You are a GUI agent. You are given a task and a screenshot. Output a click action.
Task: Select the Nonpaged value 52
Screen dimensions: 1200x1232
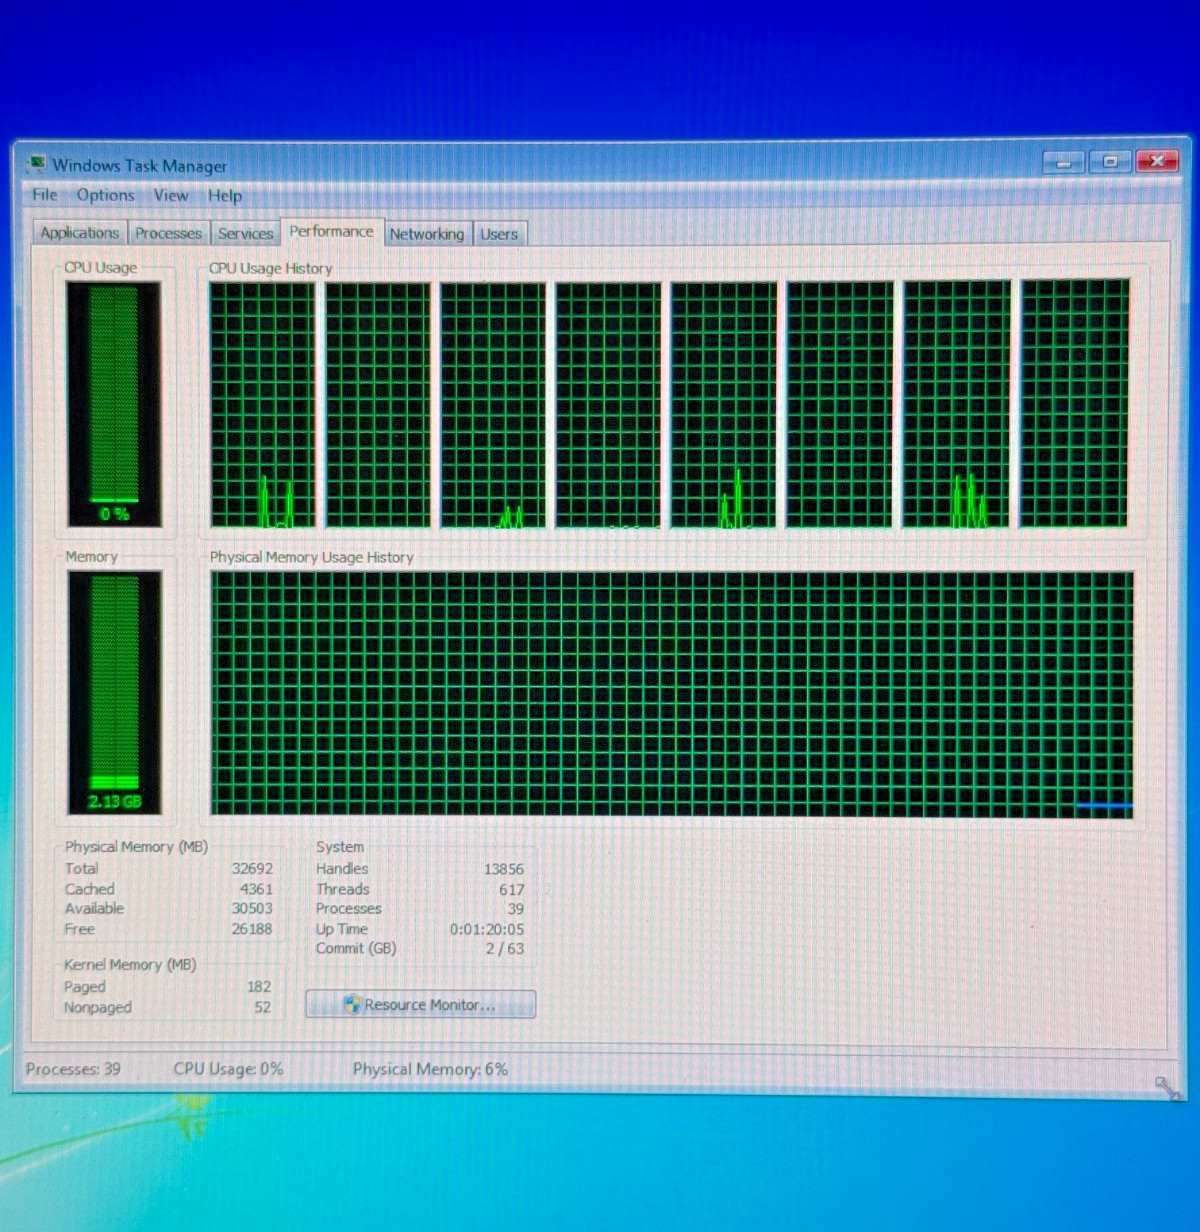(x=262, y=1007)
